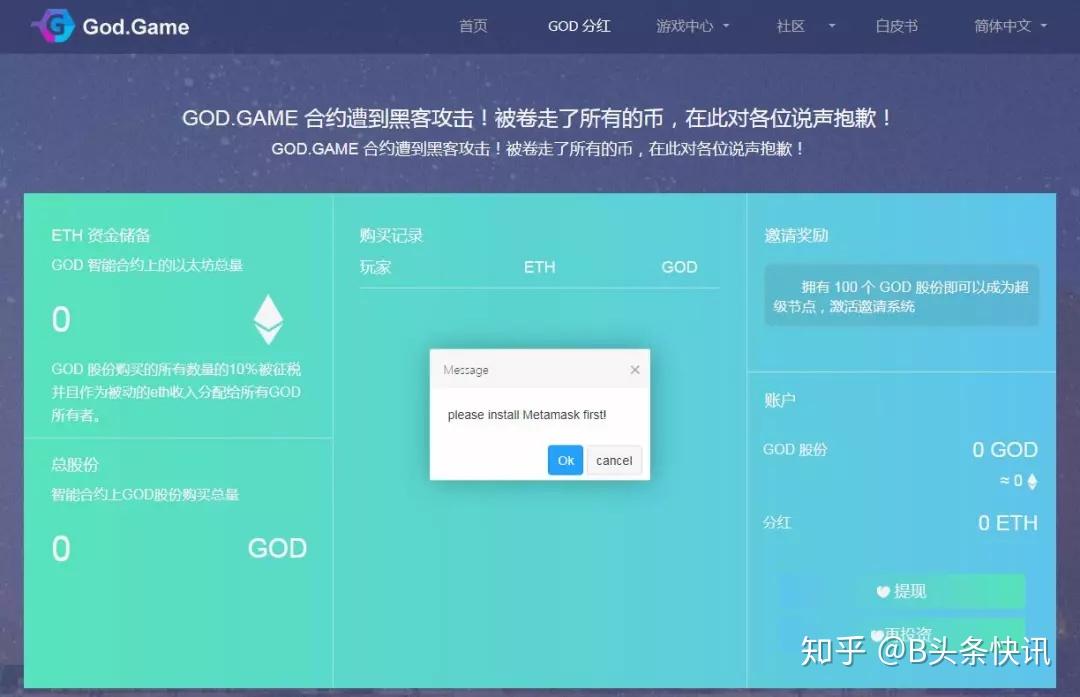Click the God.Game hexagon logo icon
Viewport: 1080px width, 697px height.
pyautogui.click(x=53, y=25)
